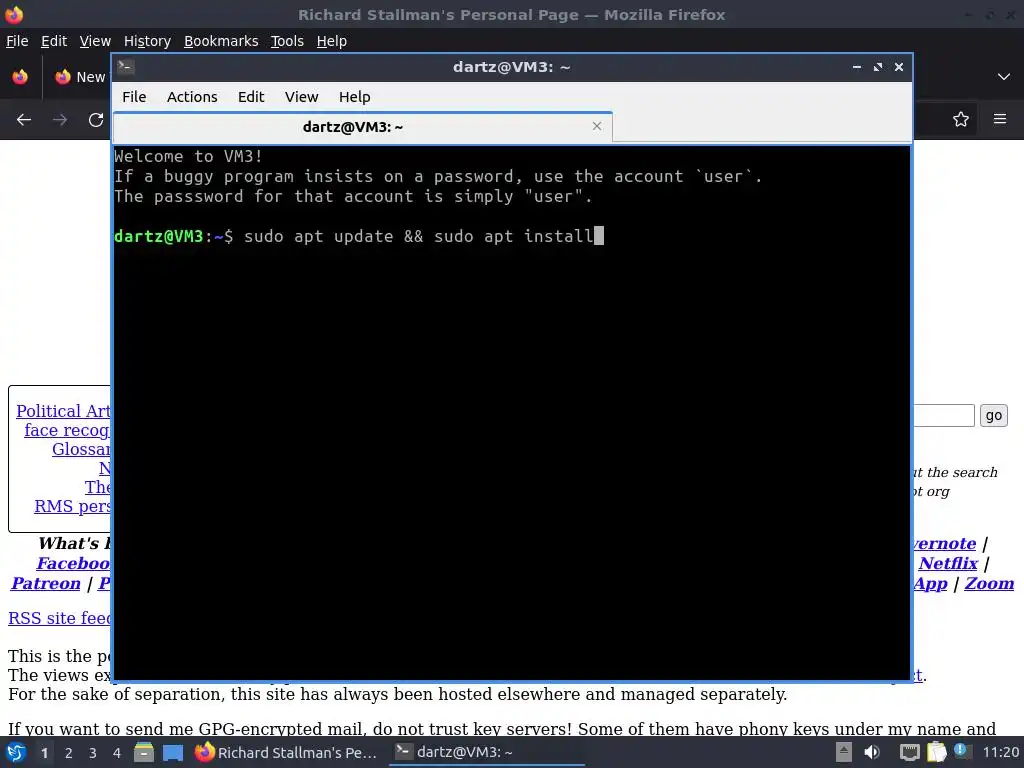Follow the Facebook link

[73, 563]
